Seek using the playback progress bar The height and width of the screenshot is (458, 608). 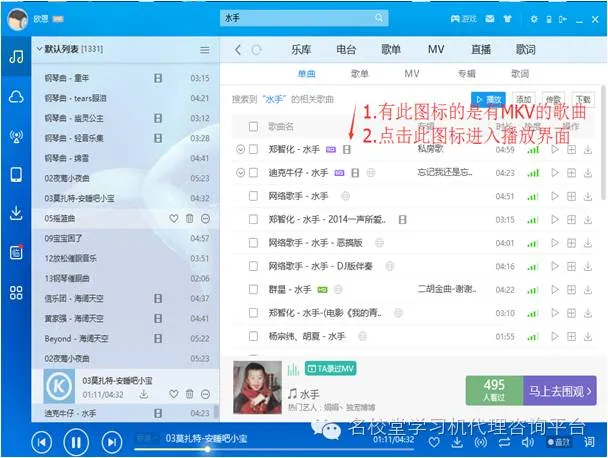tap(274, 449)
